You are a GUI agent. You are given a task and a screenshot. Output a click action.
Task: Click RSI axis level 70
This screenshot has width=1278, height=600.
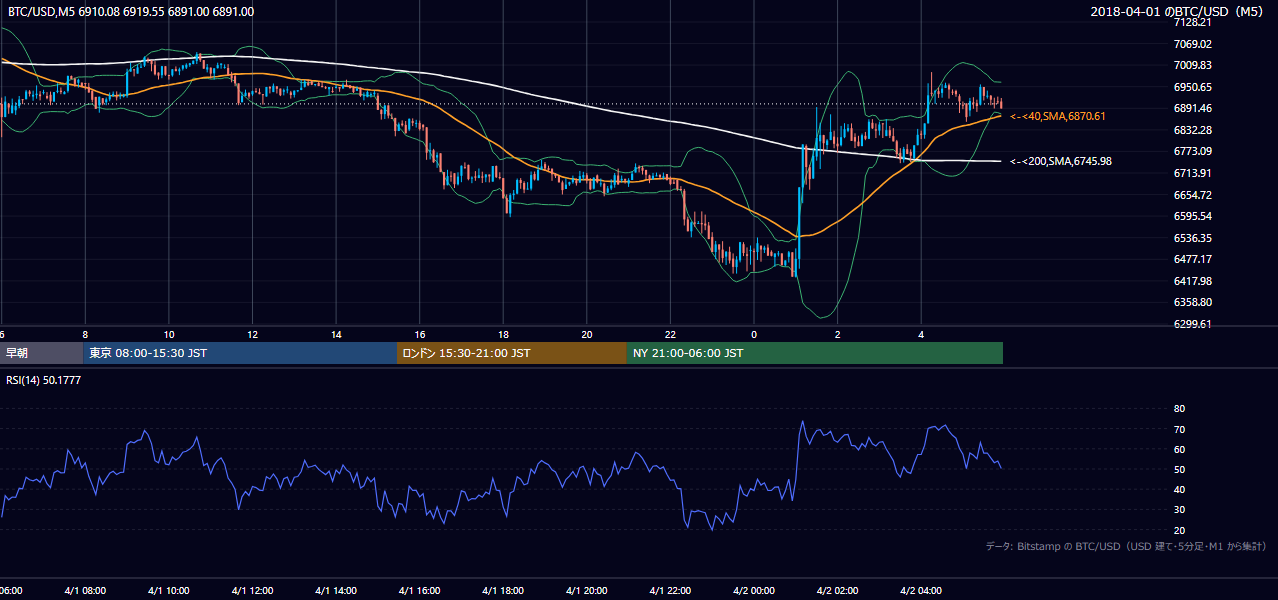(x=1179, y=429)
